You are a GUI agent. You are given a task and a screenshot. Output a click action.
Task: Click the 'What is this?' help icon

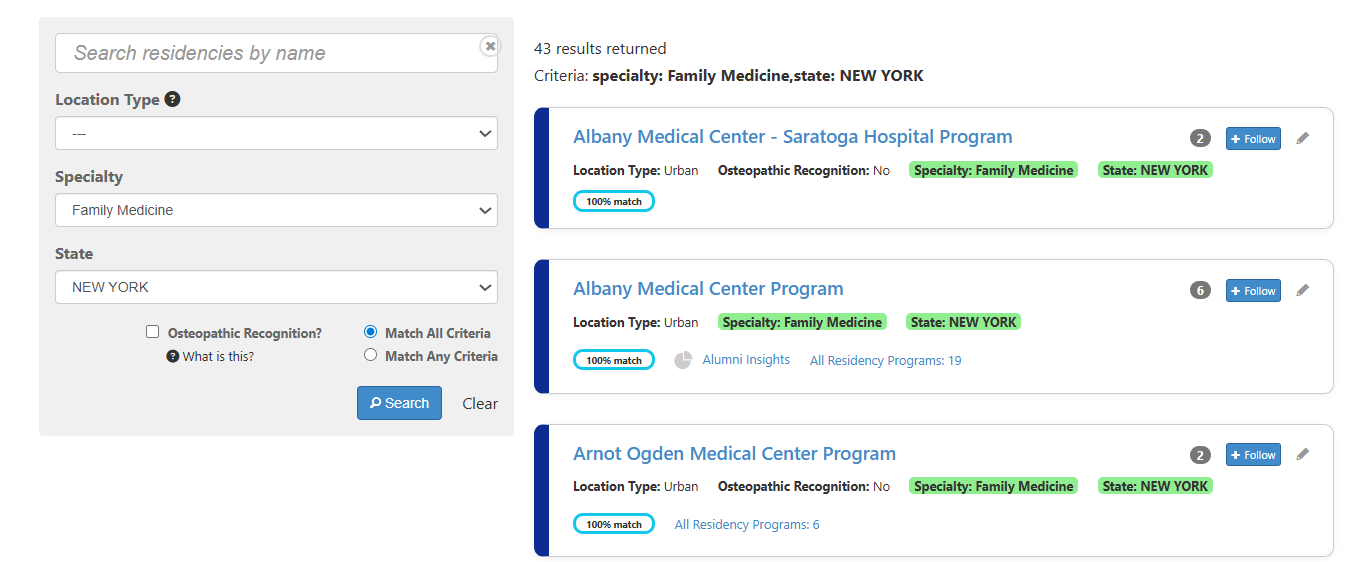click(x=173, y=356)
